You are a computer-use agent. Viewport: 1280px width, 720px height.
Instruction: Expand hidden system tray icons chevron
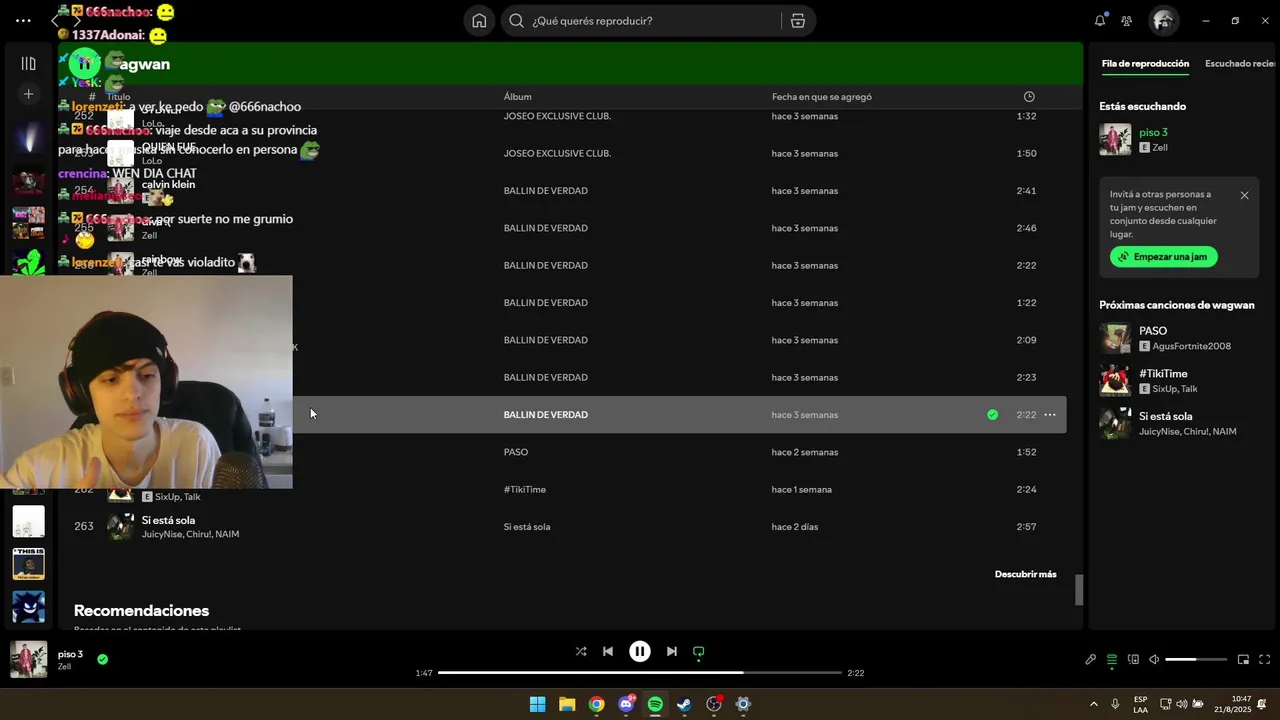1093,704
